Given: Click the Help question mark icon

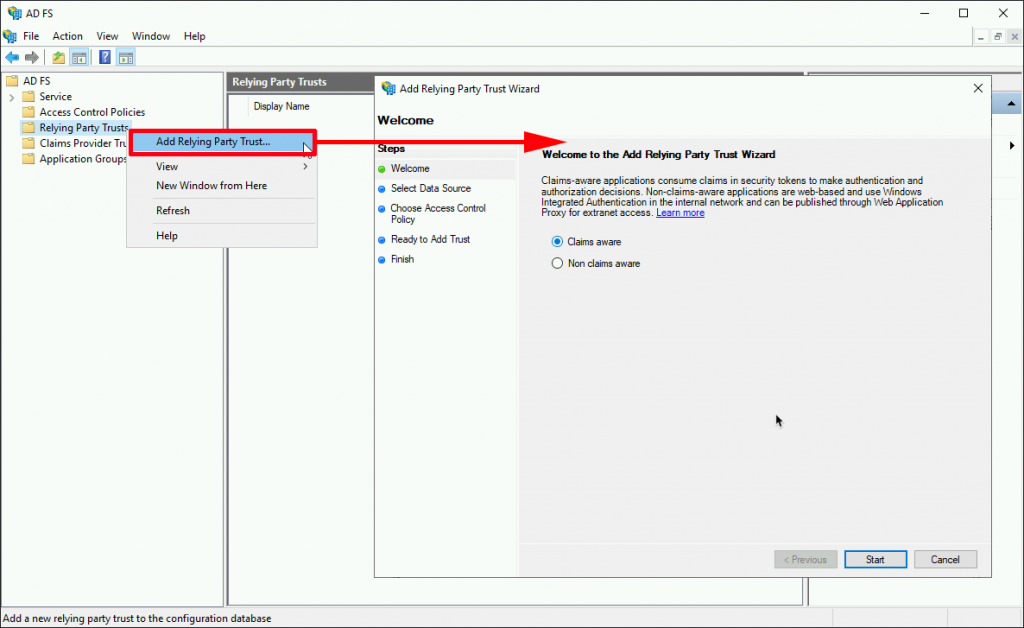Looking at the screenshot, I should point(103,57).
